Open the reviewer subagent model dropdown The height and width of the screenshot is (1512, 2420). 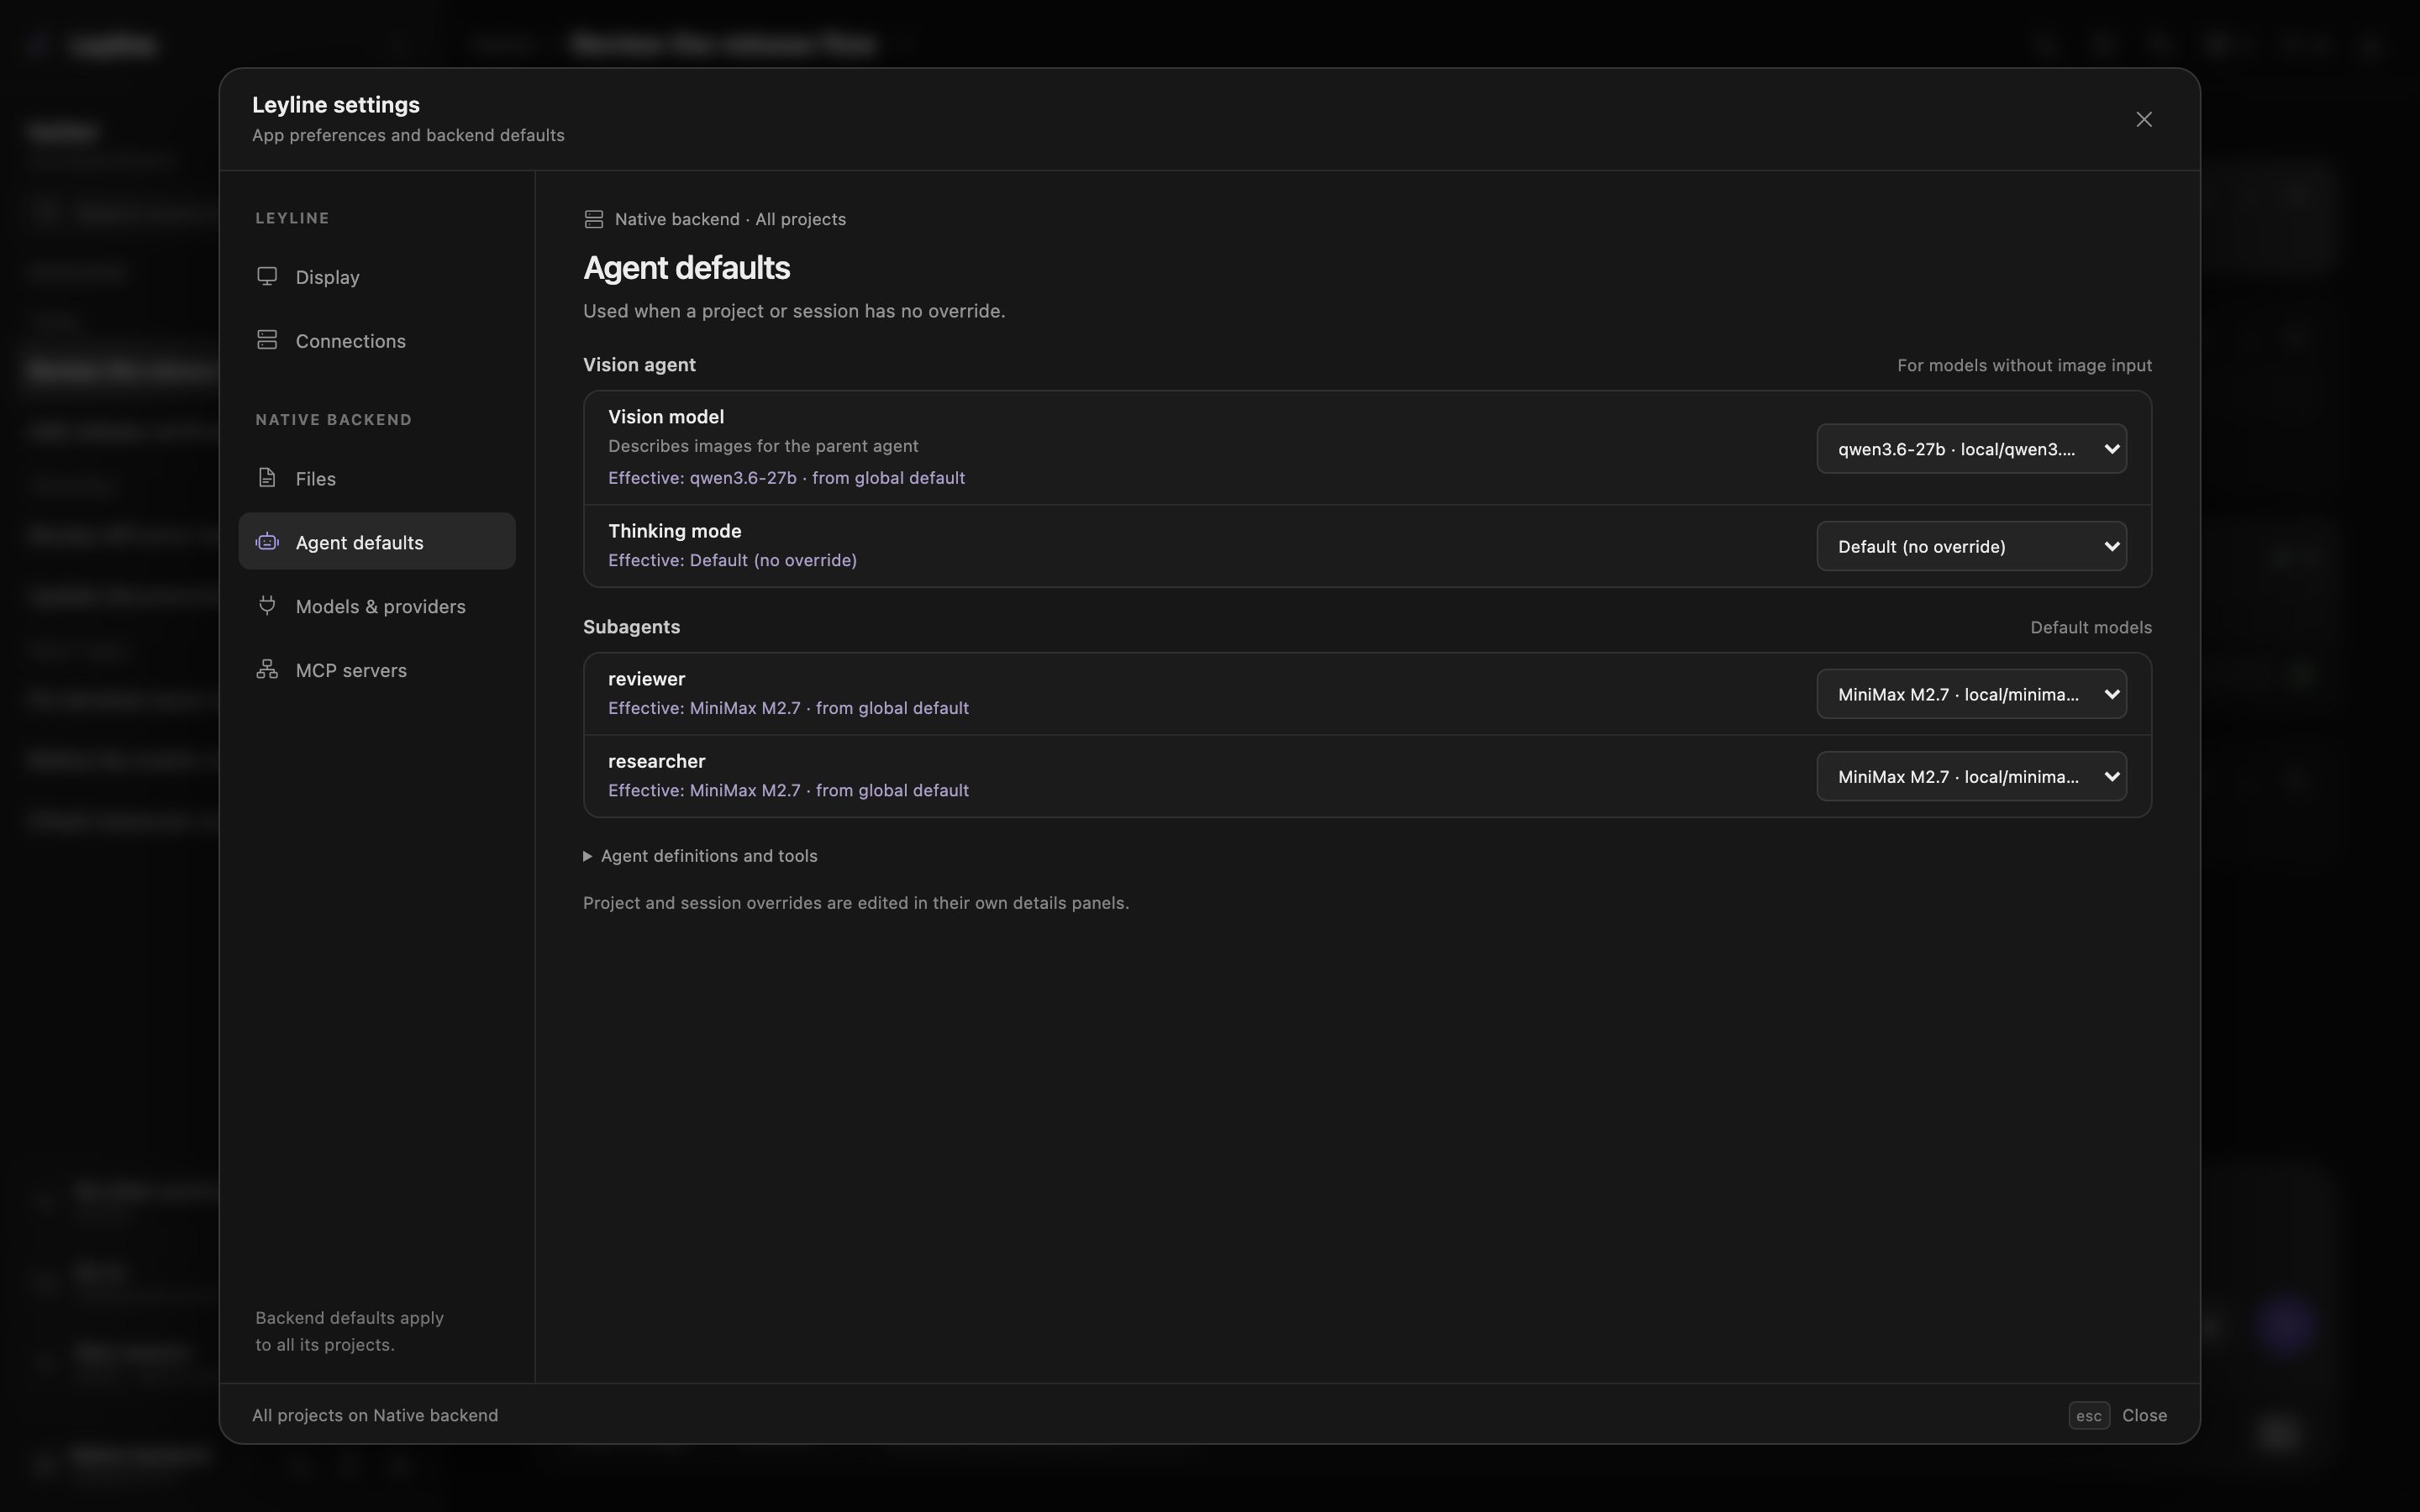[x=1971, y=694]
